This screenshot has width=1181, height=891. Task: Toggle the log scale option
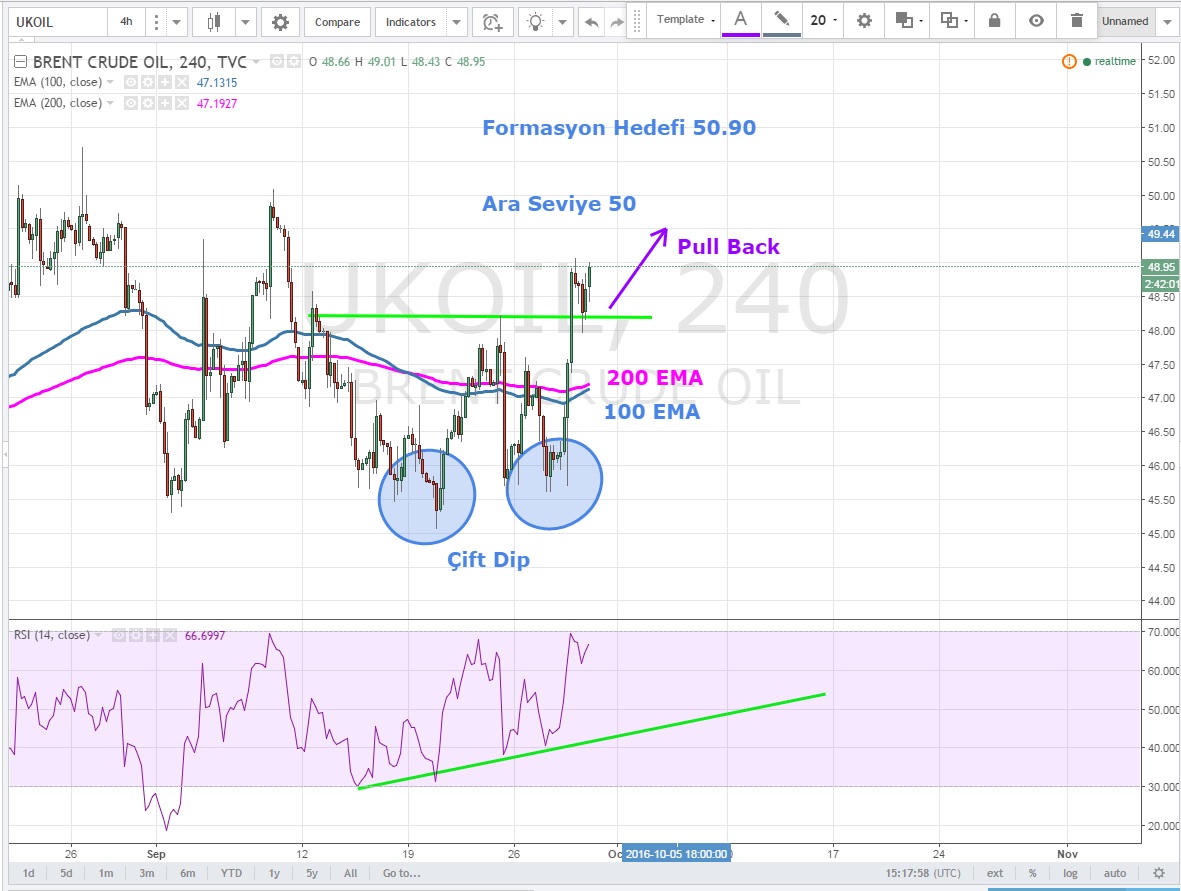click(x=1070, y=873)
